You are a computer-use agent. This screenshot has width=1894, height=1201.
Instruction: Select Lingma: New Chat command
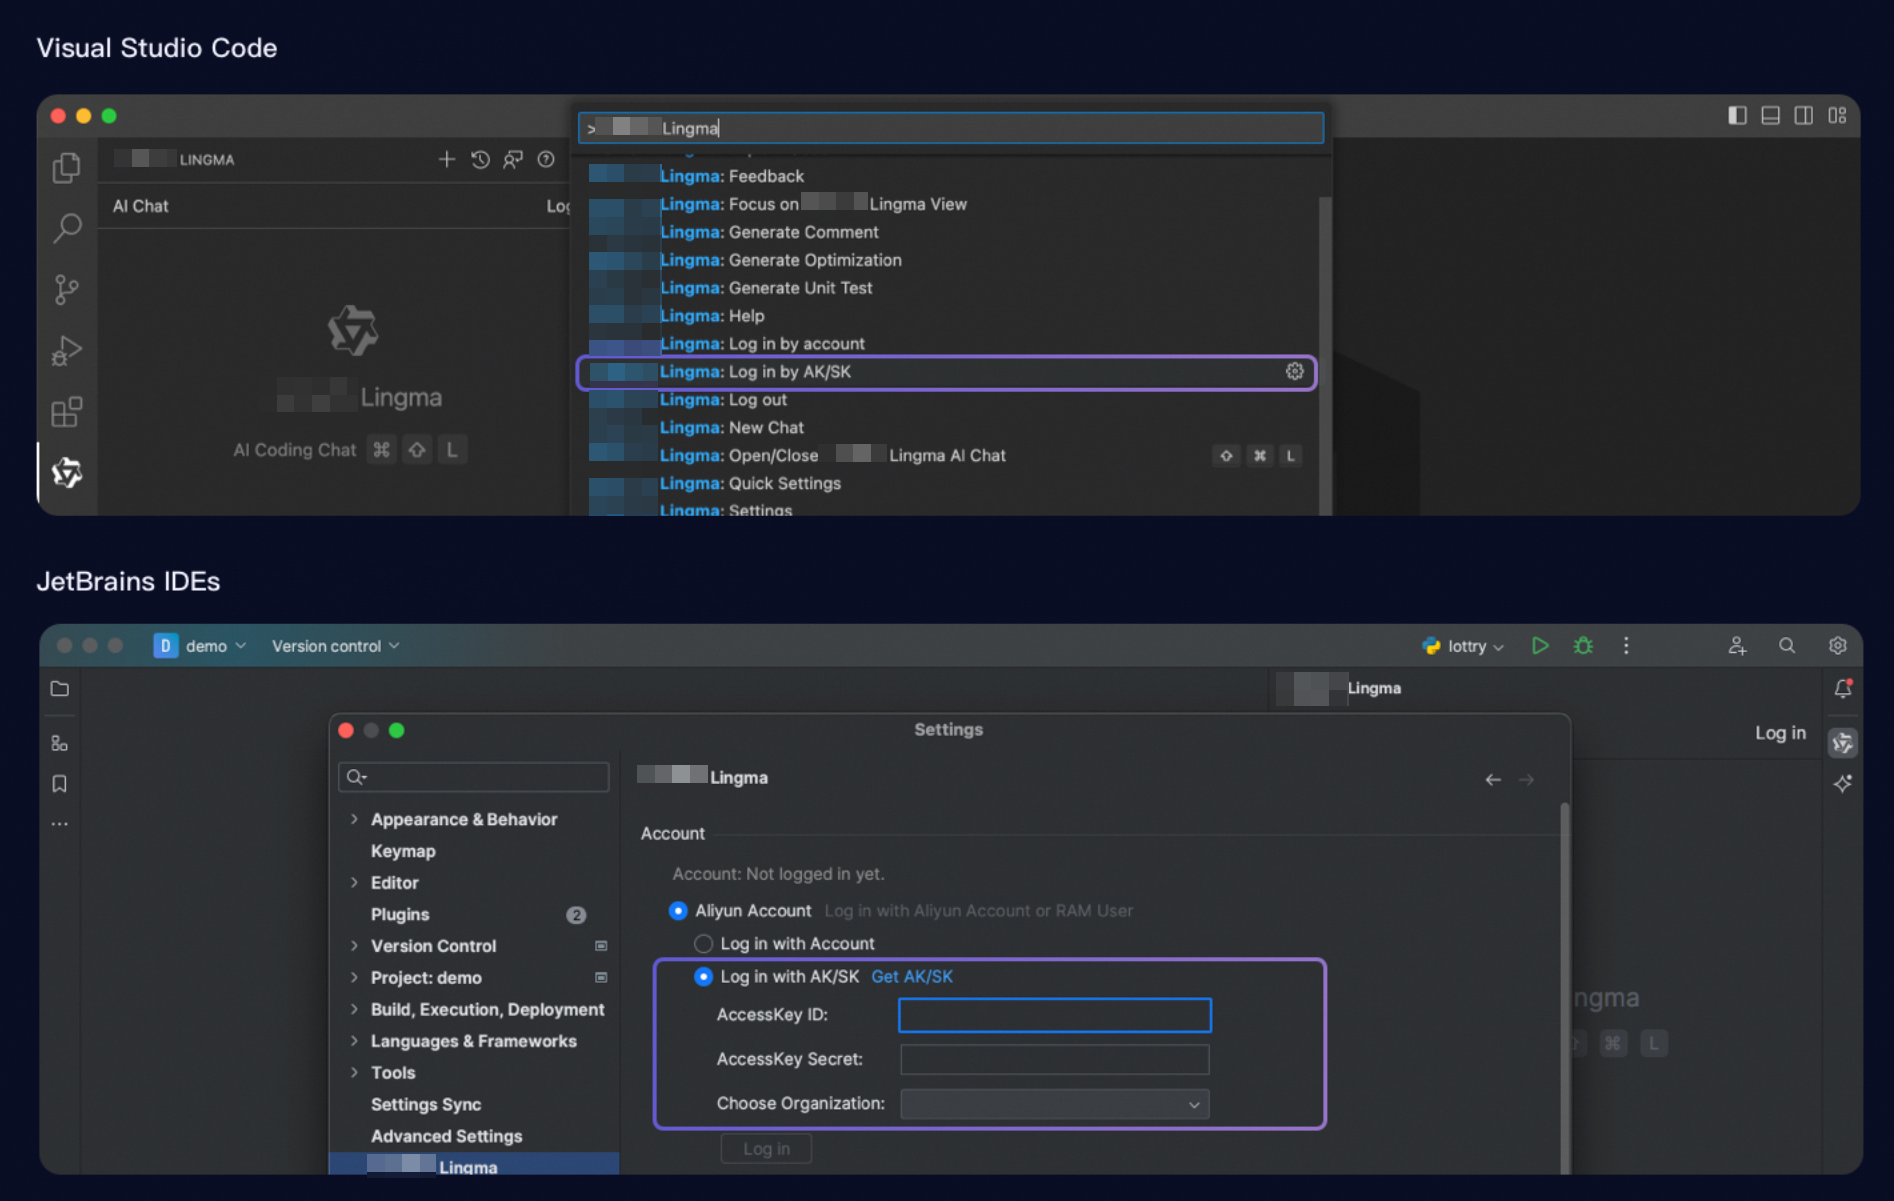[x=946, y=427]
